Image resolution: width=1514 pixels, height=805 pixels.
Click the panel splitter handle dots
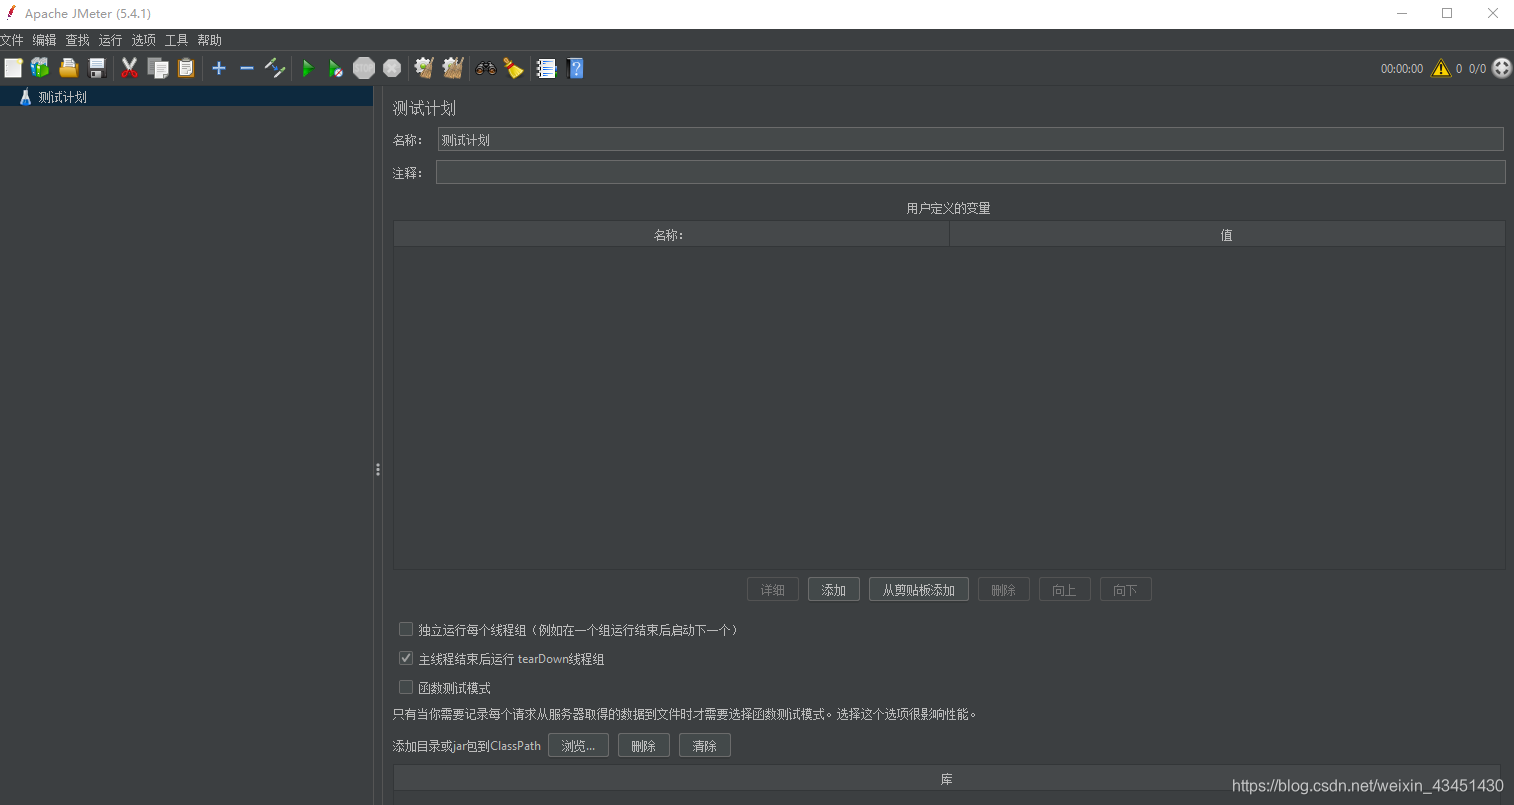click(x=378, y=469)
